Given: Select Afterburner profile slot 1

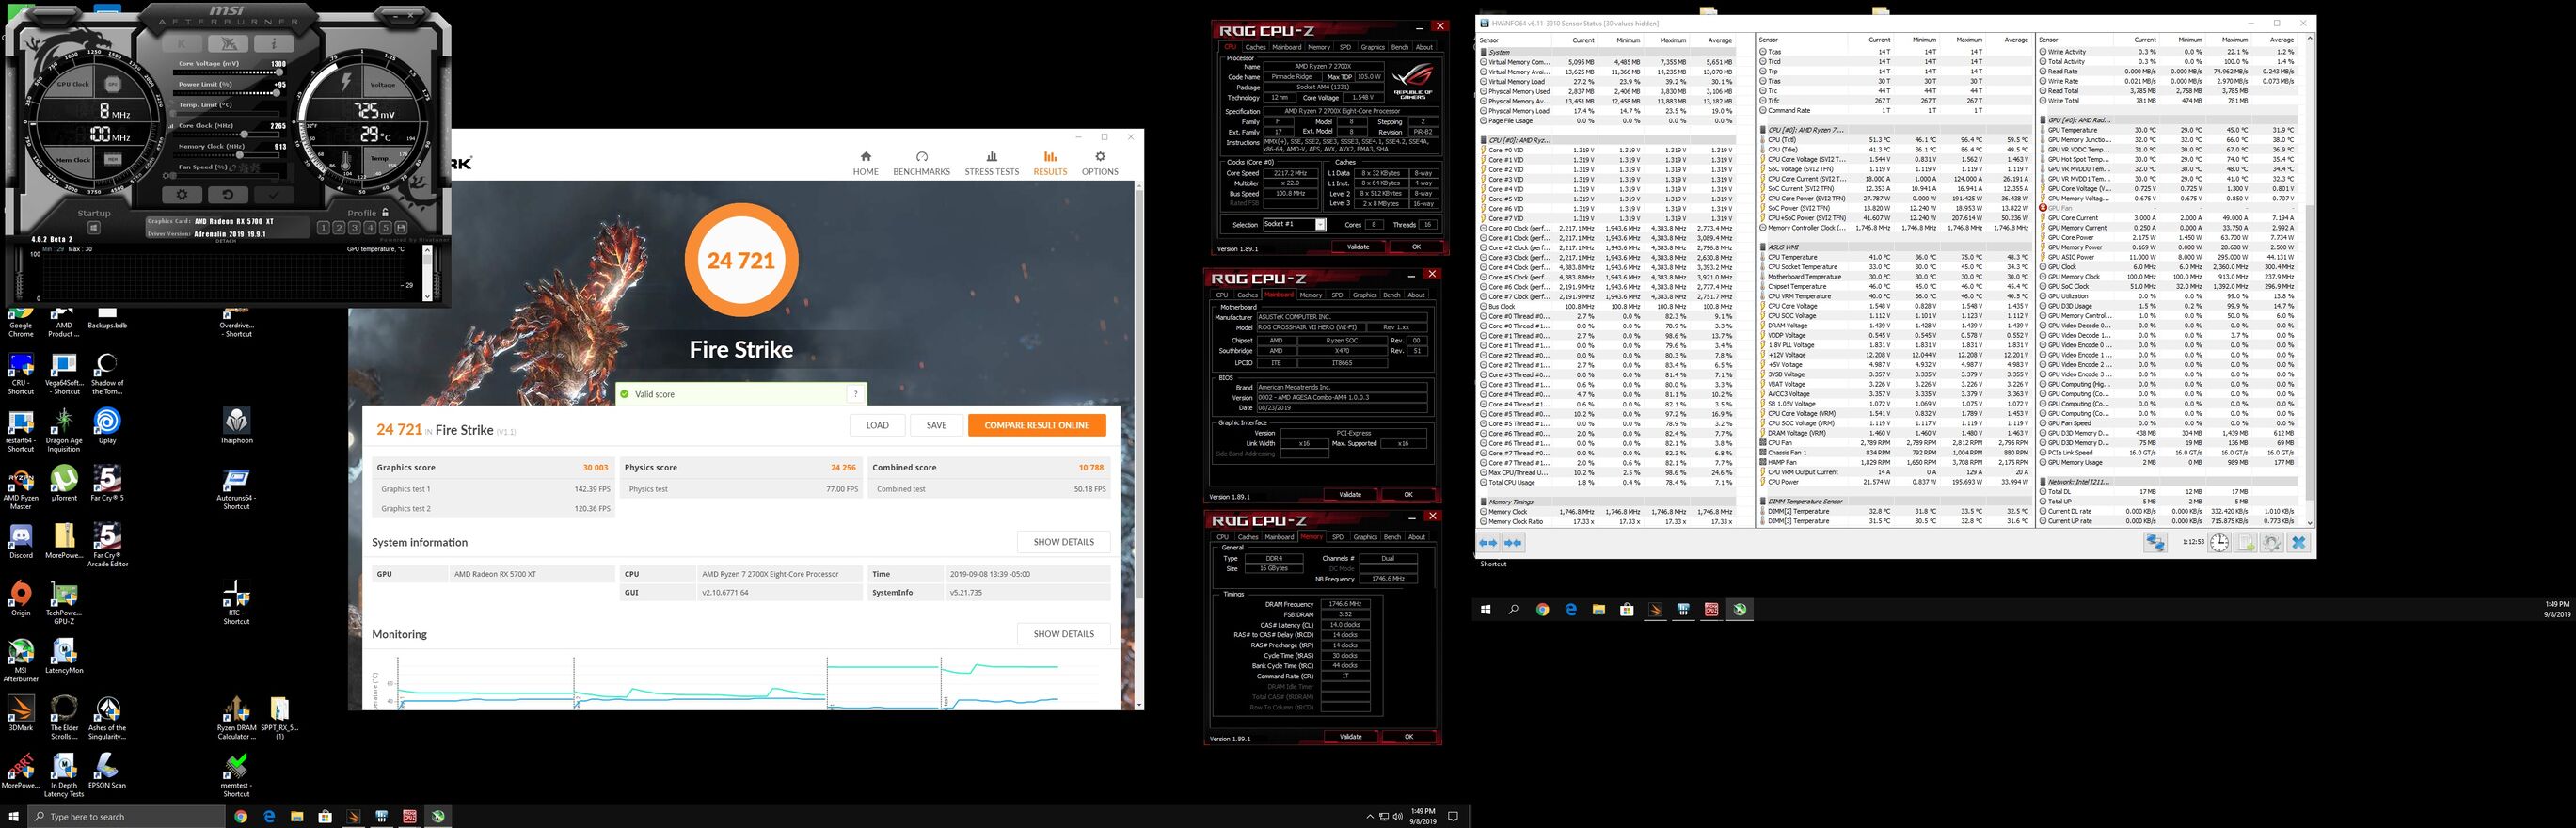Looking at the screenshot, I should click(324, 227).
